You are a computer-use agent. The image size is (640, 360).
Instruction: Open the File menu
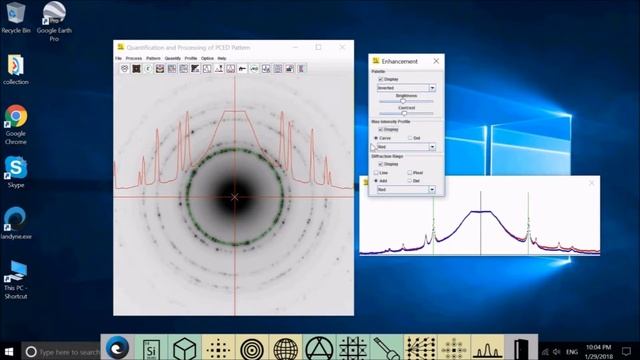tap(118, 58)
